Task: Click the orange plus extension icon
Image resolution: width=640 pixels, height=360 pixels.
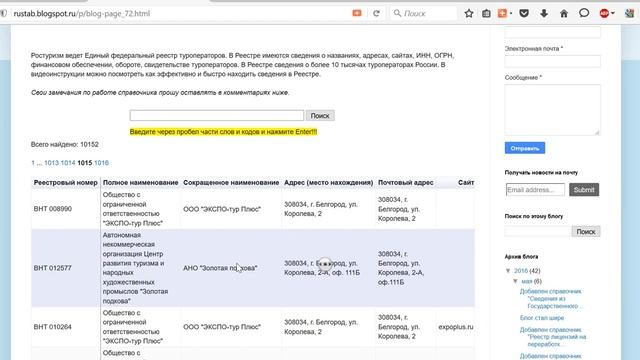Action: [502, 13]
